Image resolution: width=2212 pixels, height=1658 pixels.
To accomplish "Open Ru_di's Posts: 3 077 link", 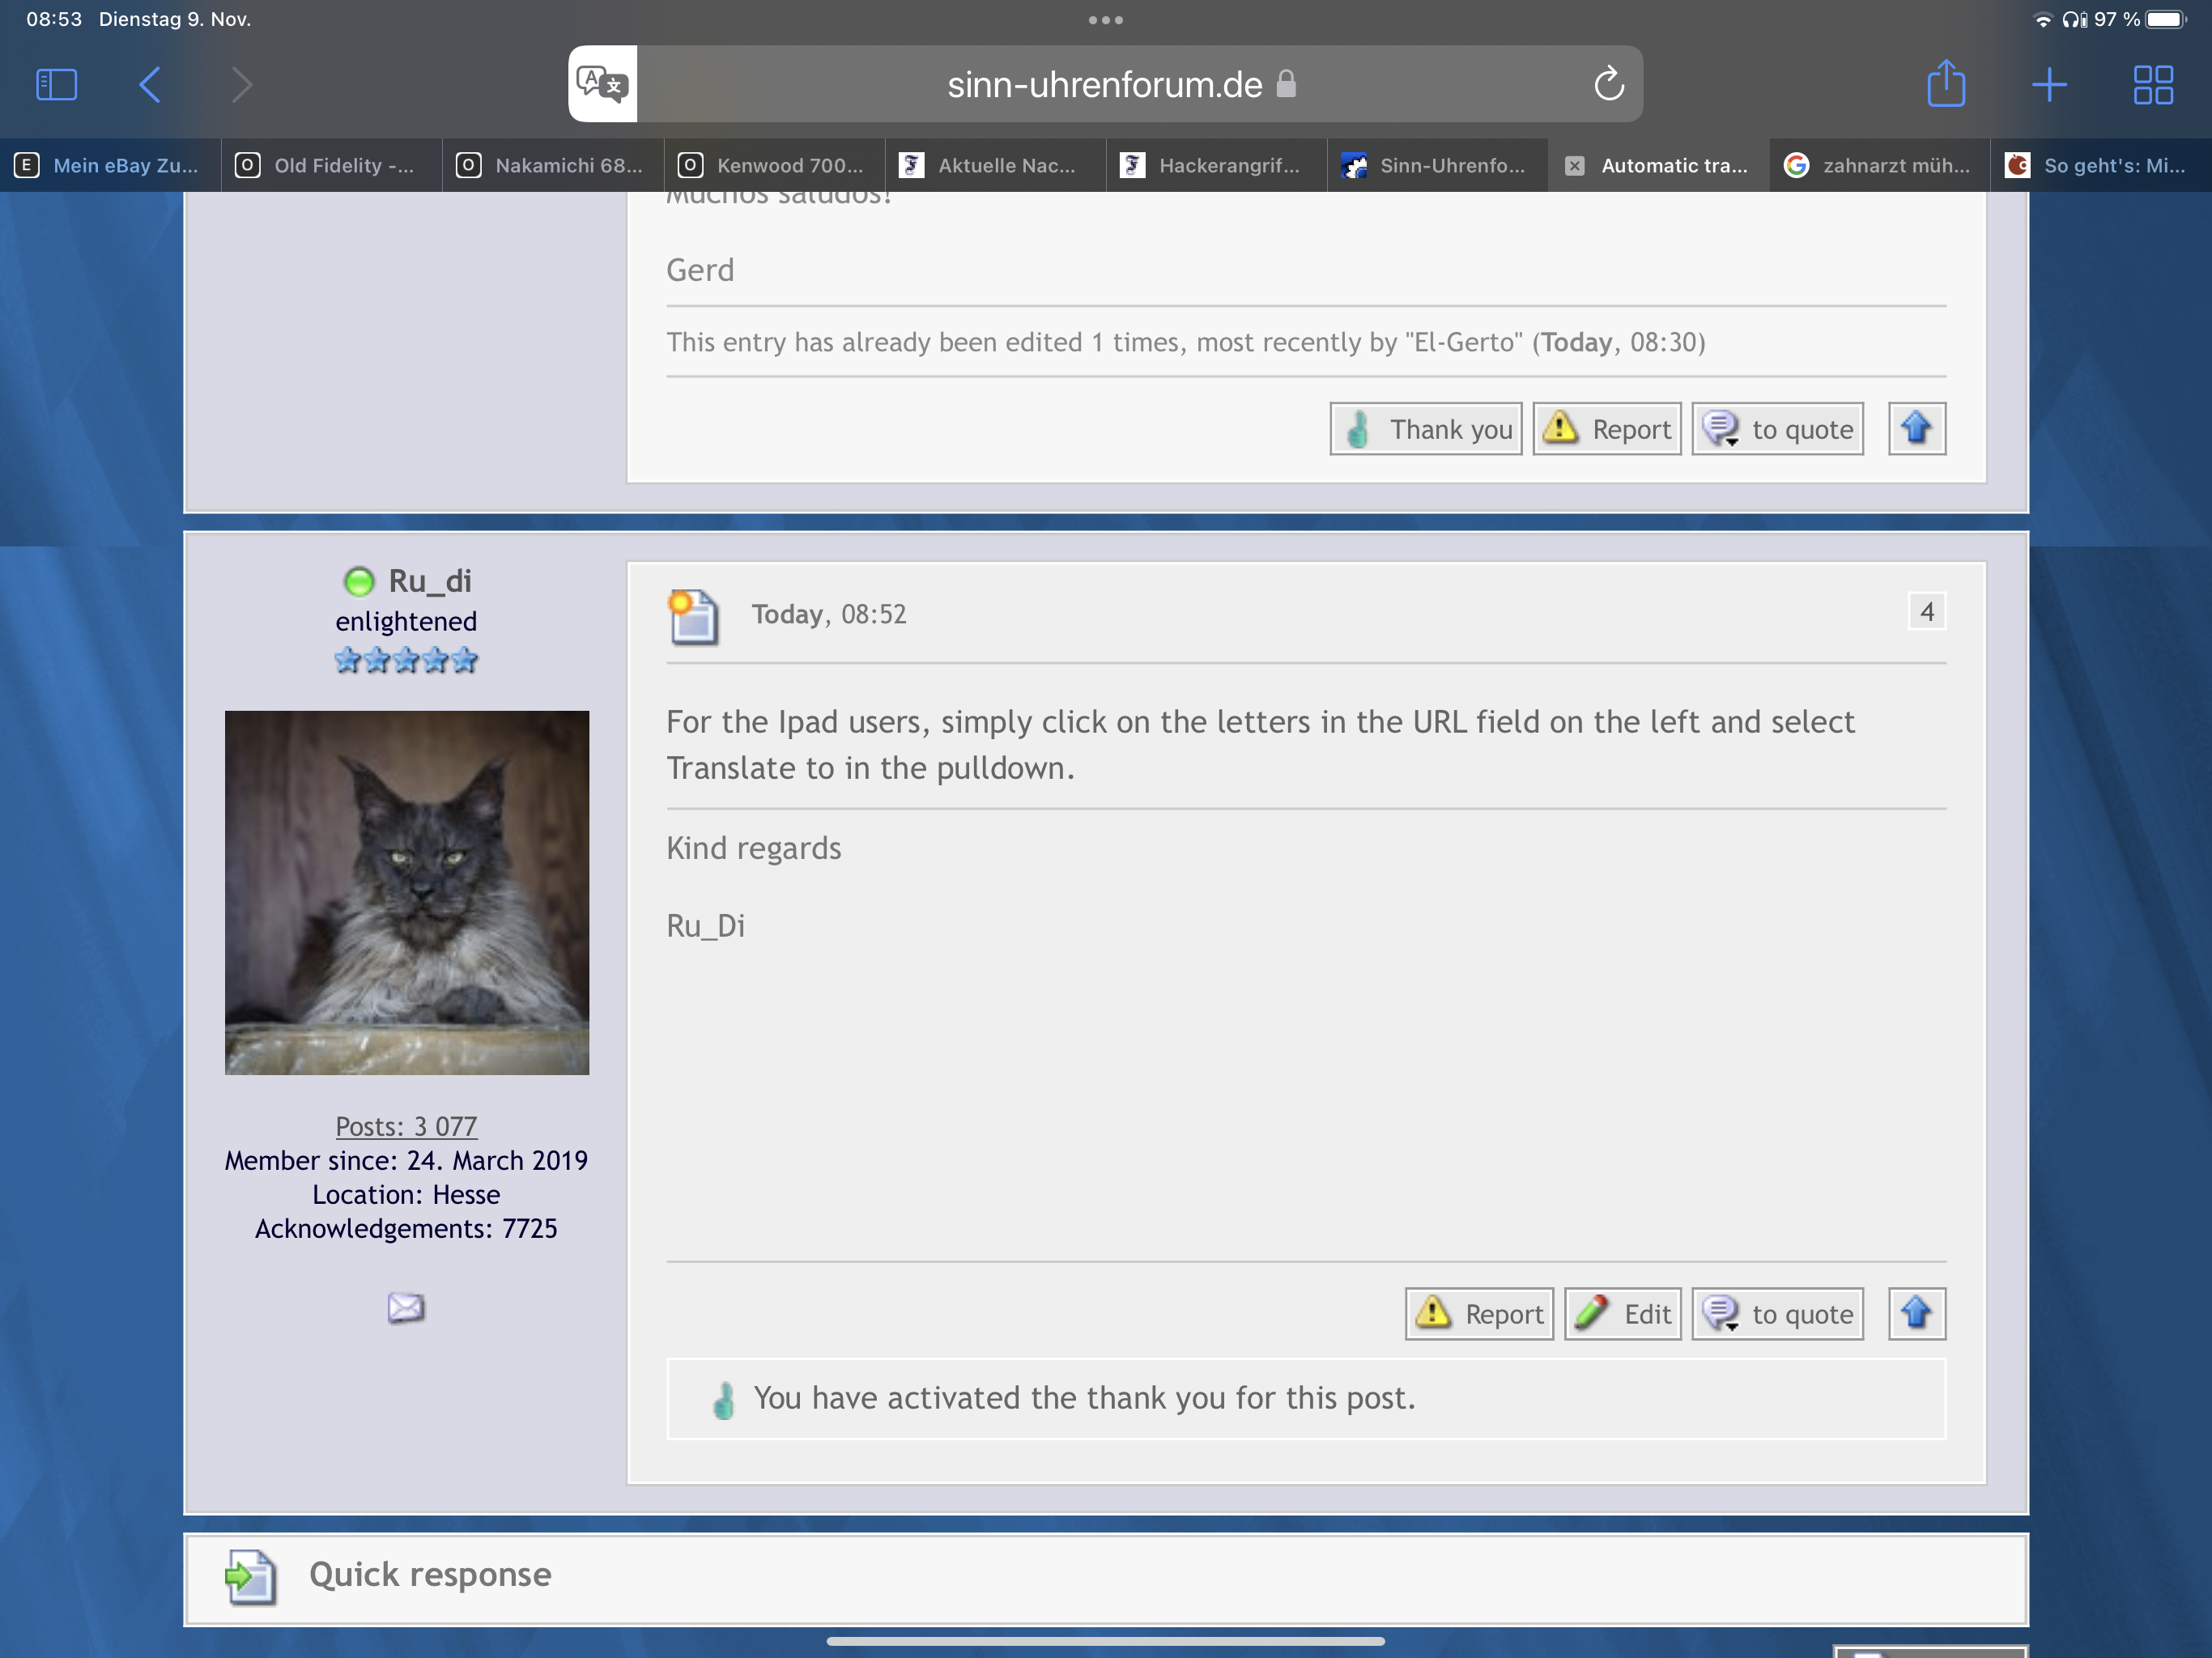I will point(406,1126).
